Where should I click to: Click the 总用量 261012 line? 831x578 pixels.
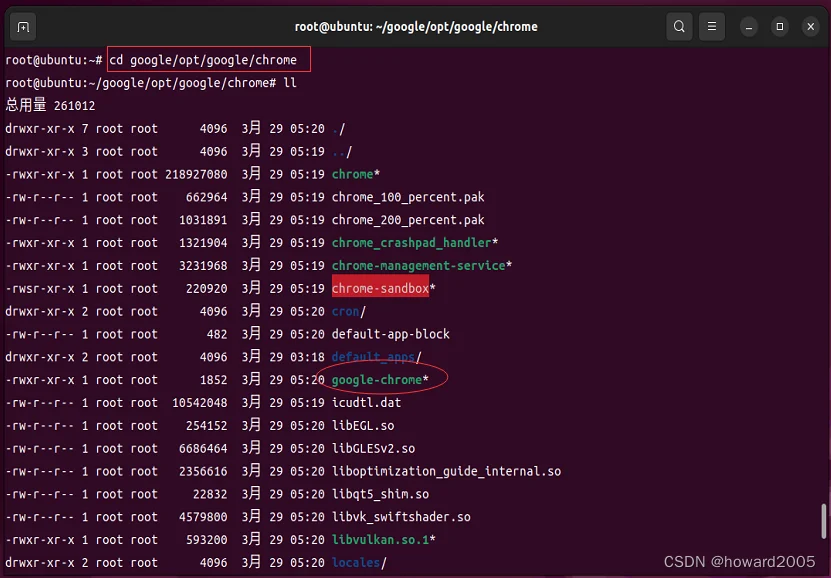[x=50, y=105]
